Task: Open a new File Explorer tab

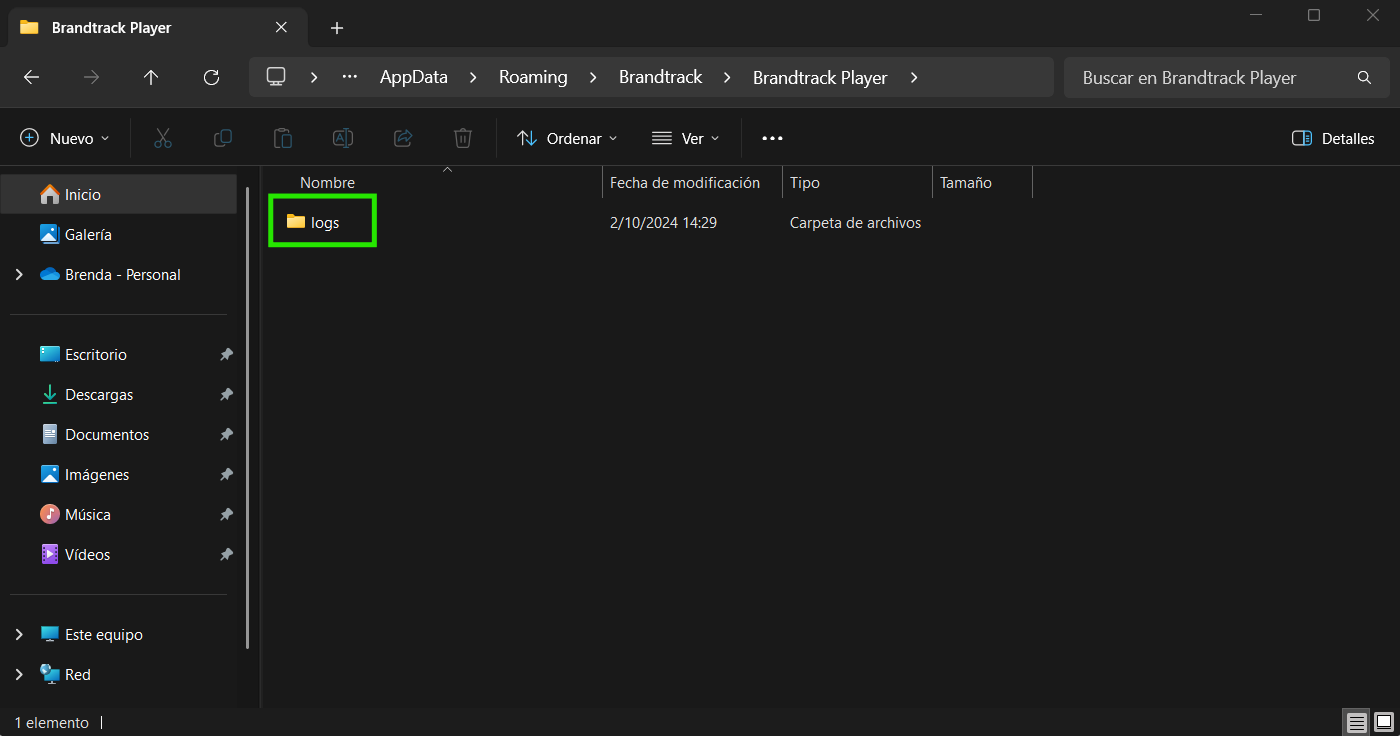Action: (x=337, y=28)
